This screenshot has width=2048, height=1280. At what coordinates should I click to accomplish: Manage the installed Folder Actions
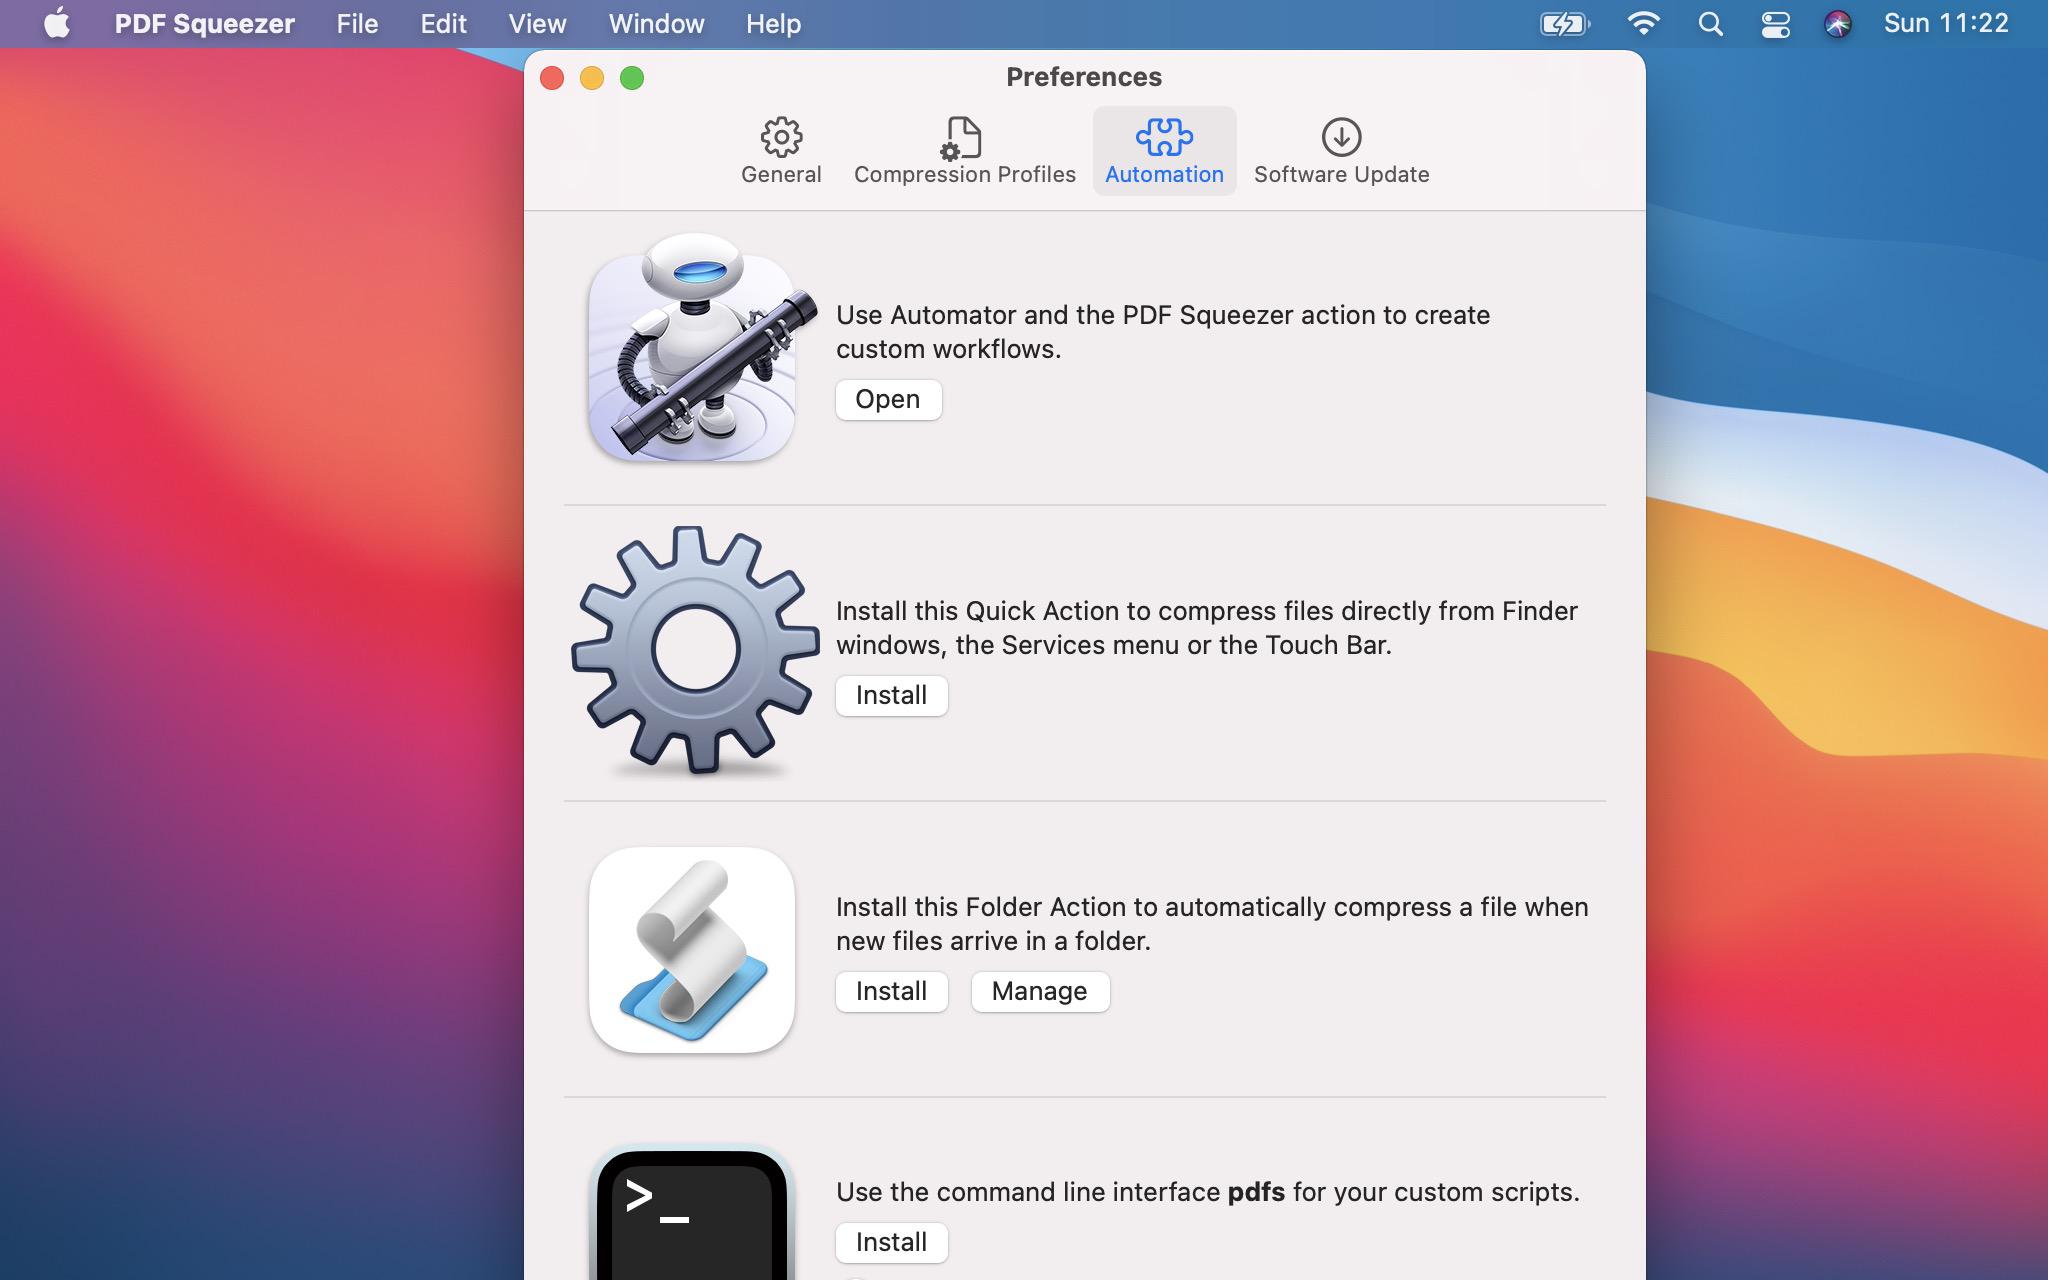(1040, 991)
